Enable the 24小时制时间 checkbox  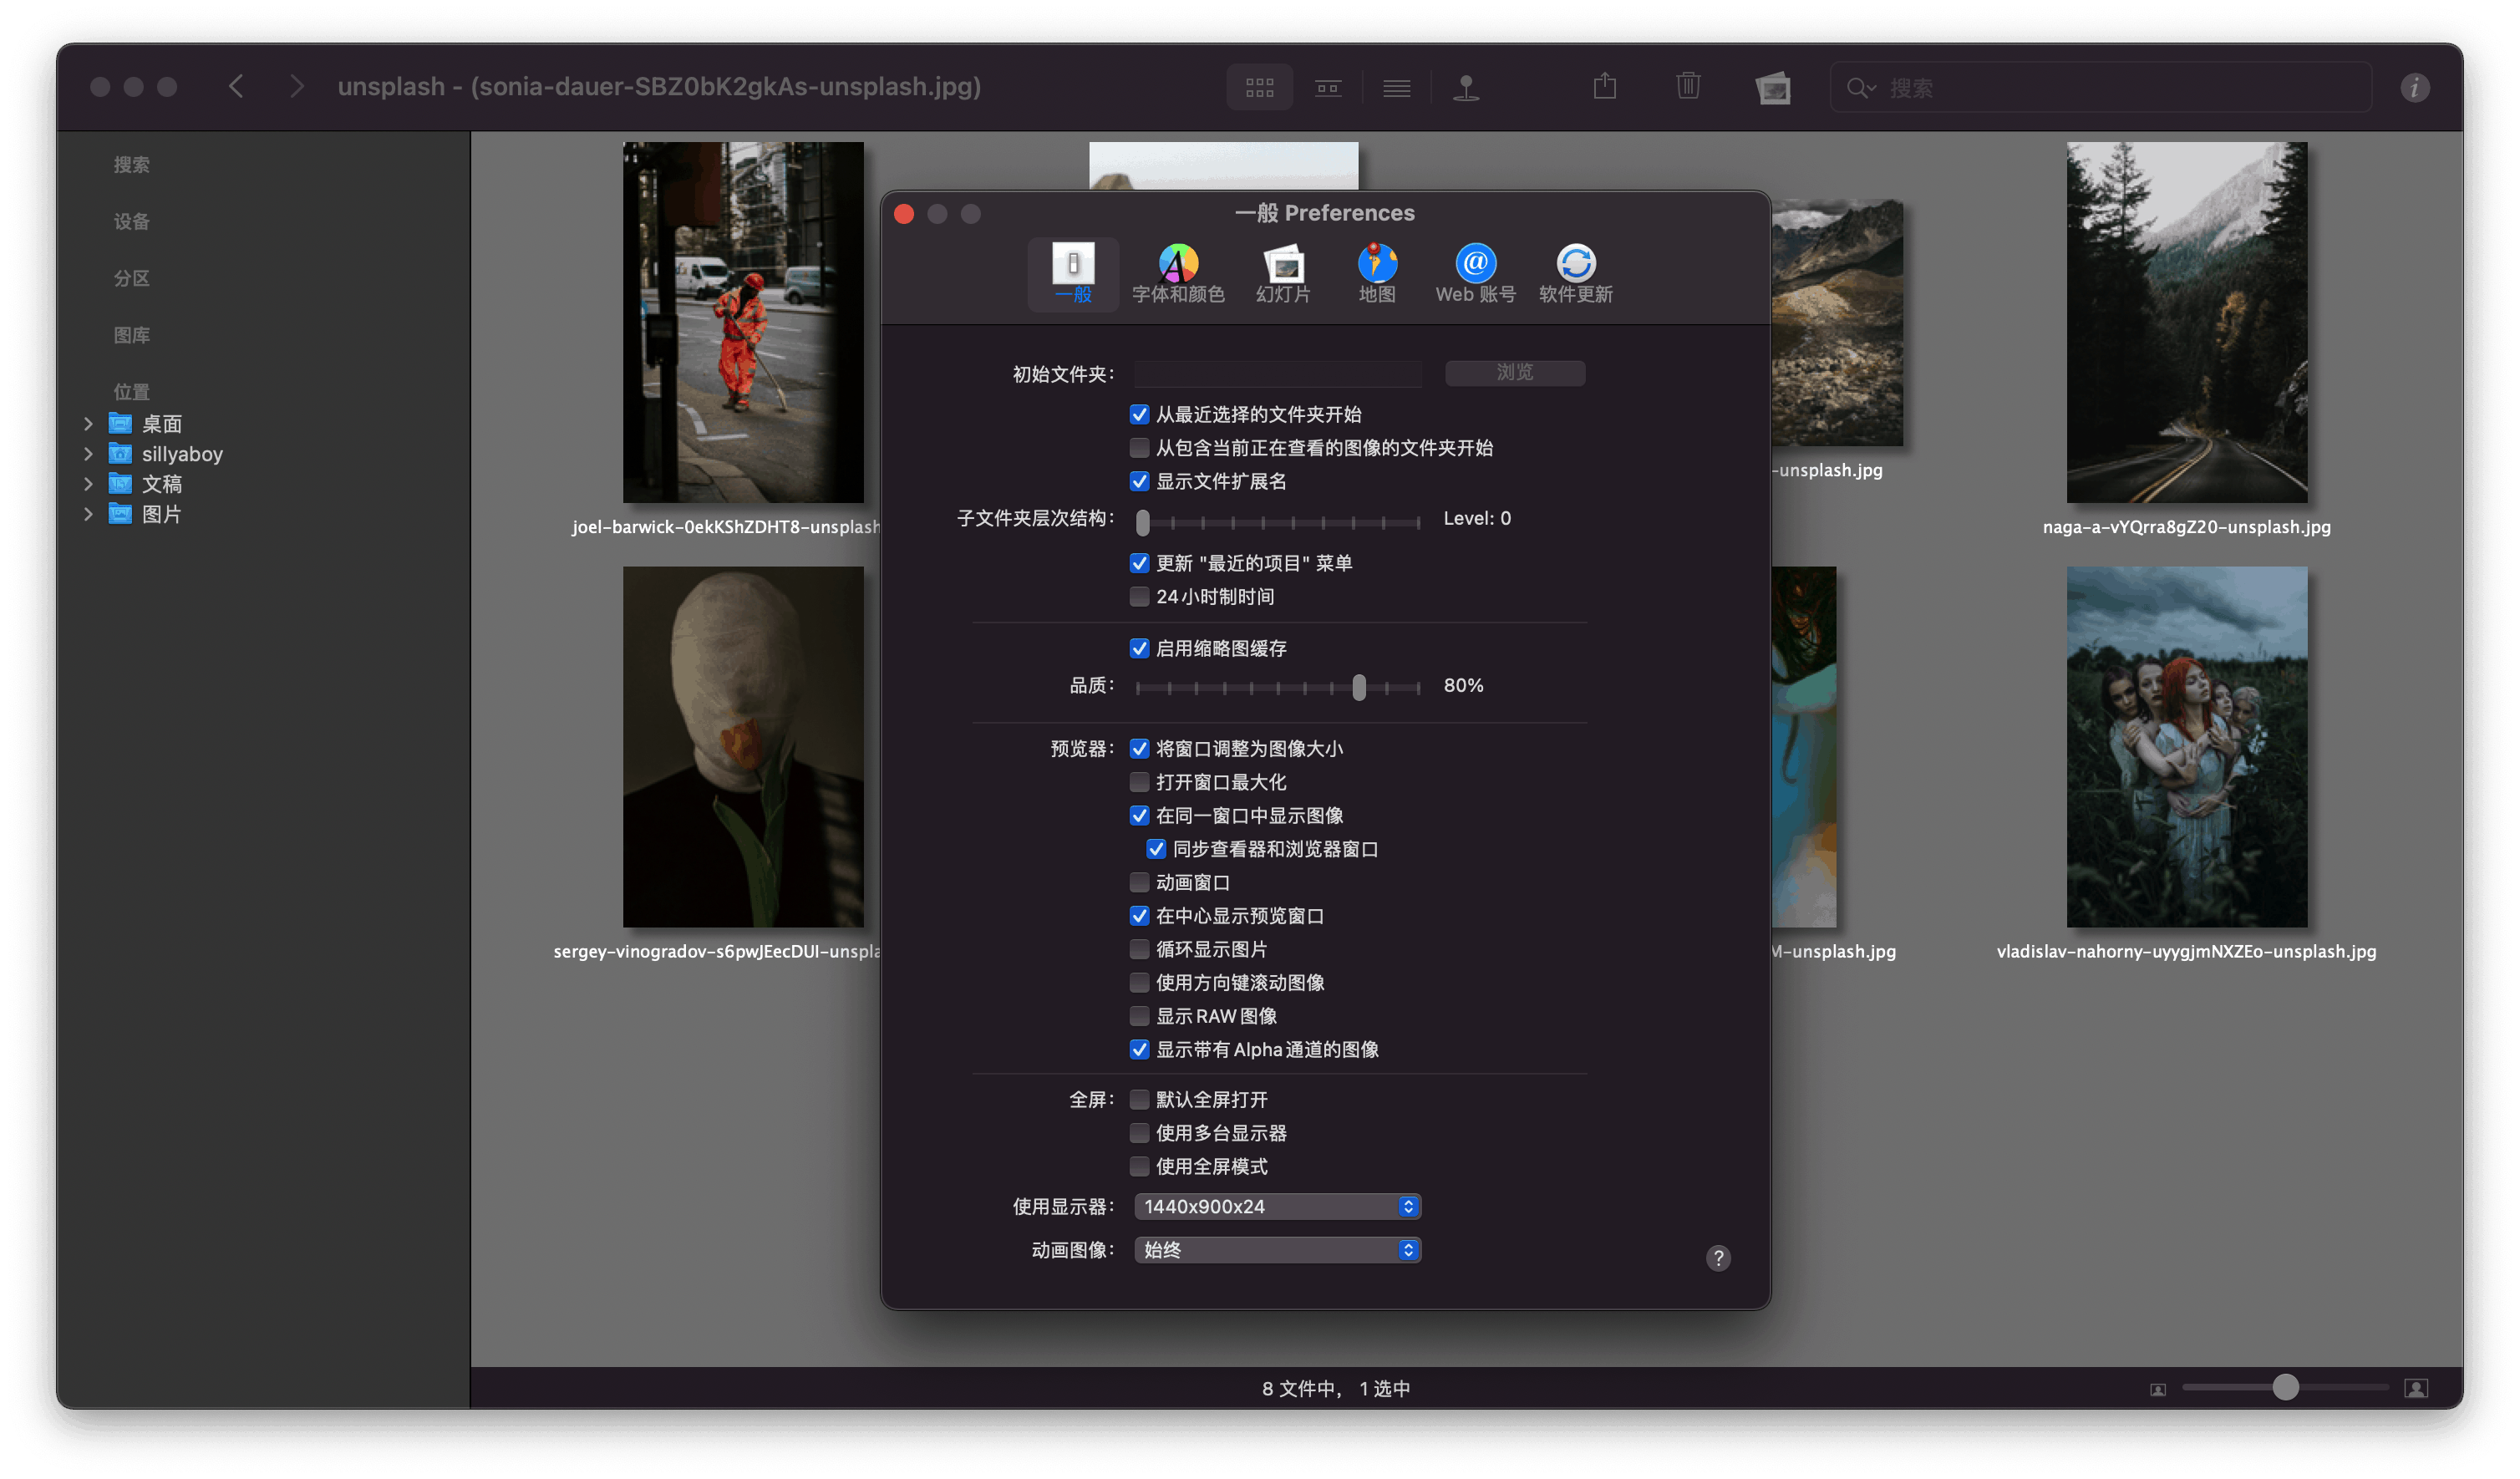click(1139, 596)
